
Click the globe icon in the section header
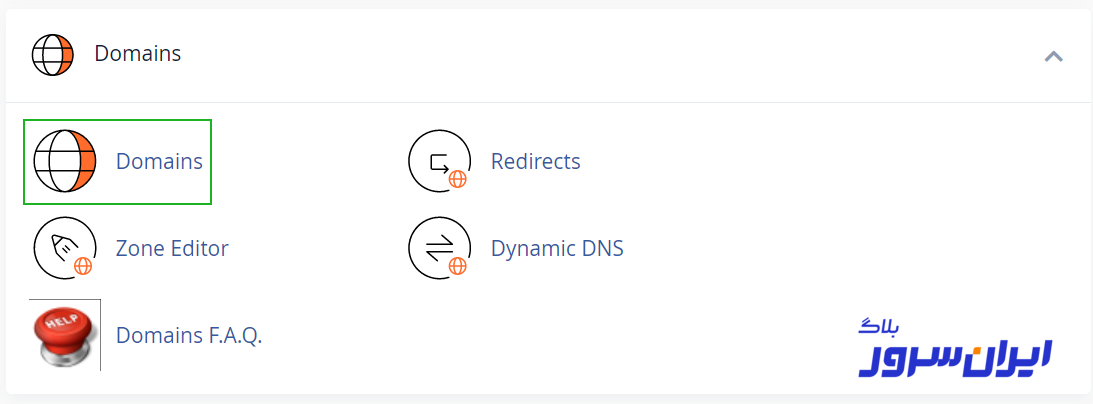tap(53, 54)
